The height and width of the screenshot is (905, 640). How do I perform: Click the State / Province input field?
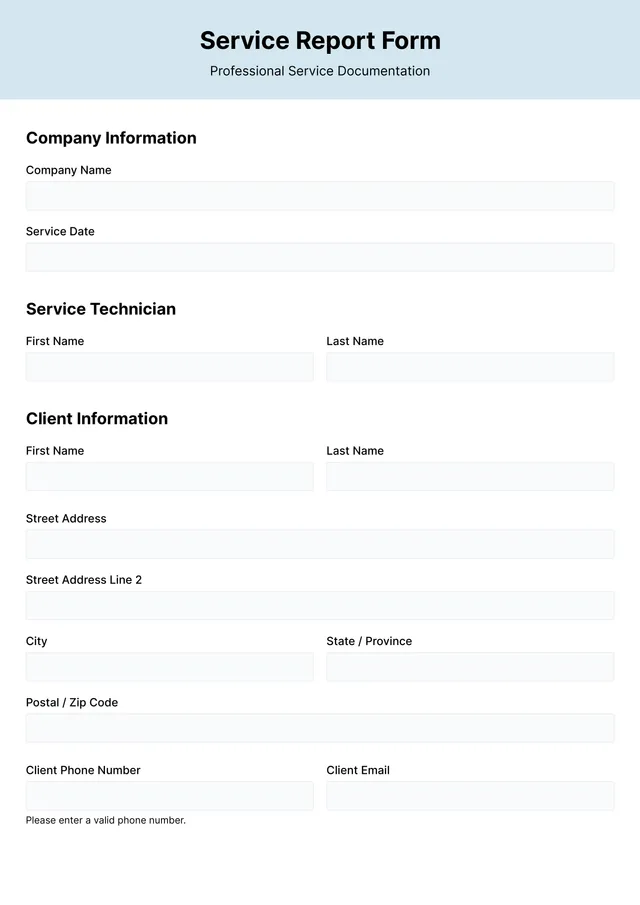tap(470, 666)
